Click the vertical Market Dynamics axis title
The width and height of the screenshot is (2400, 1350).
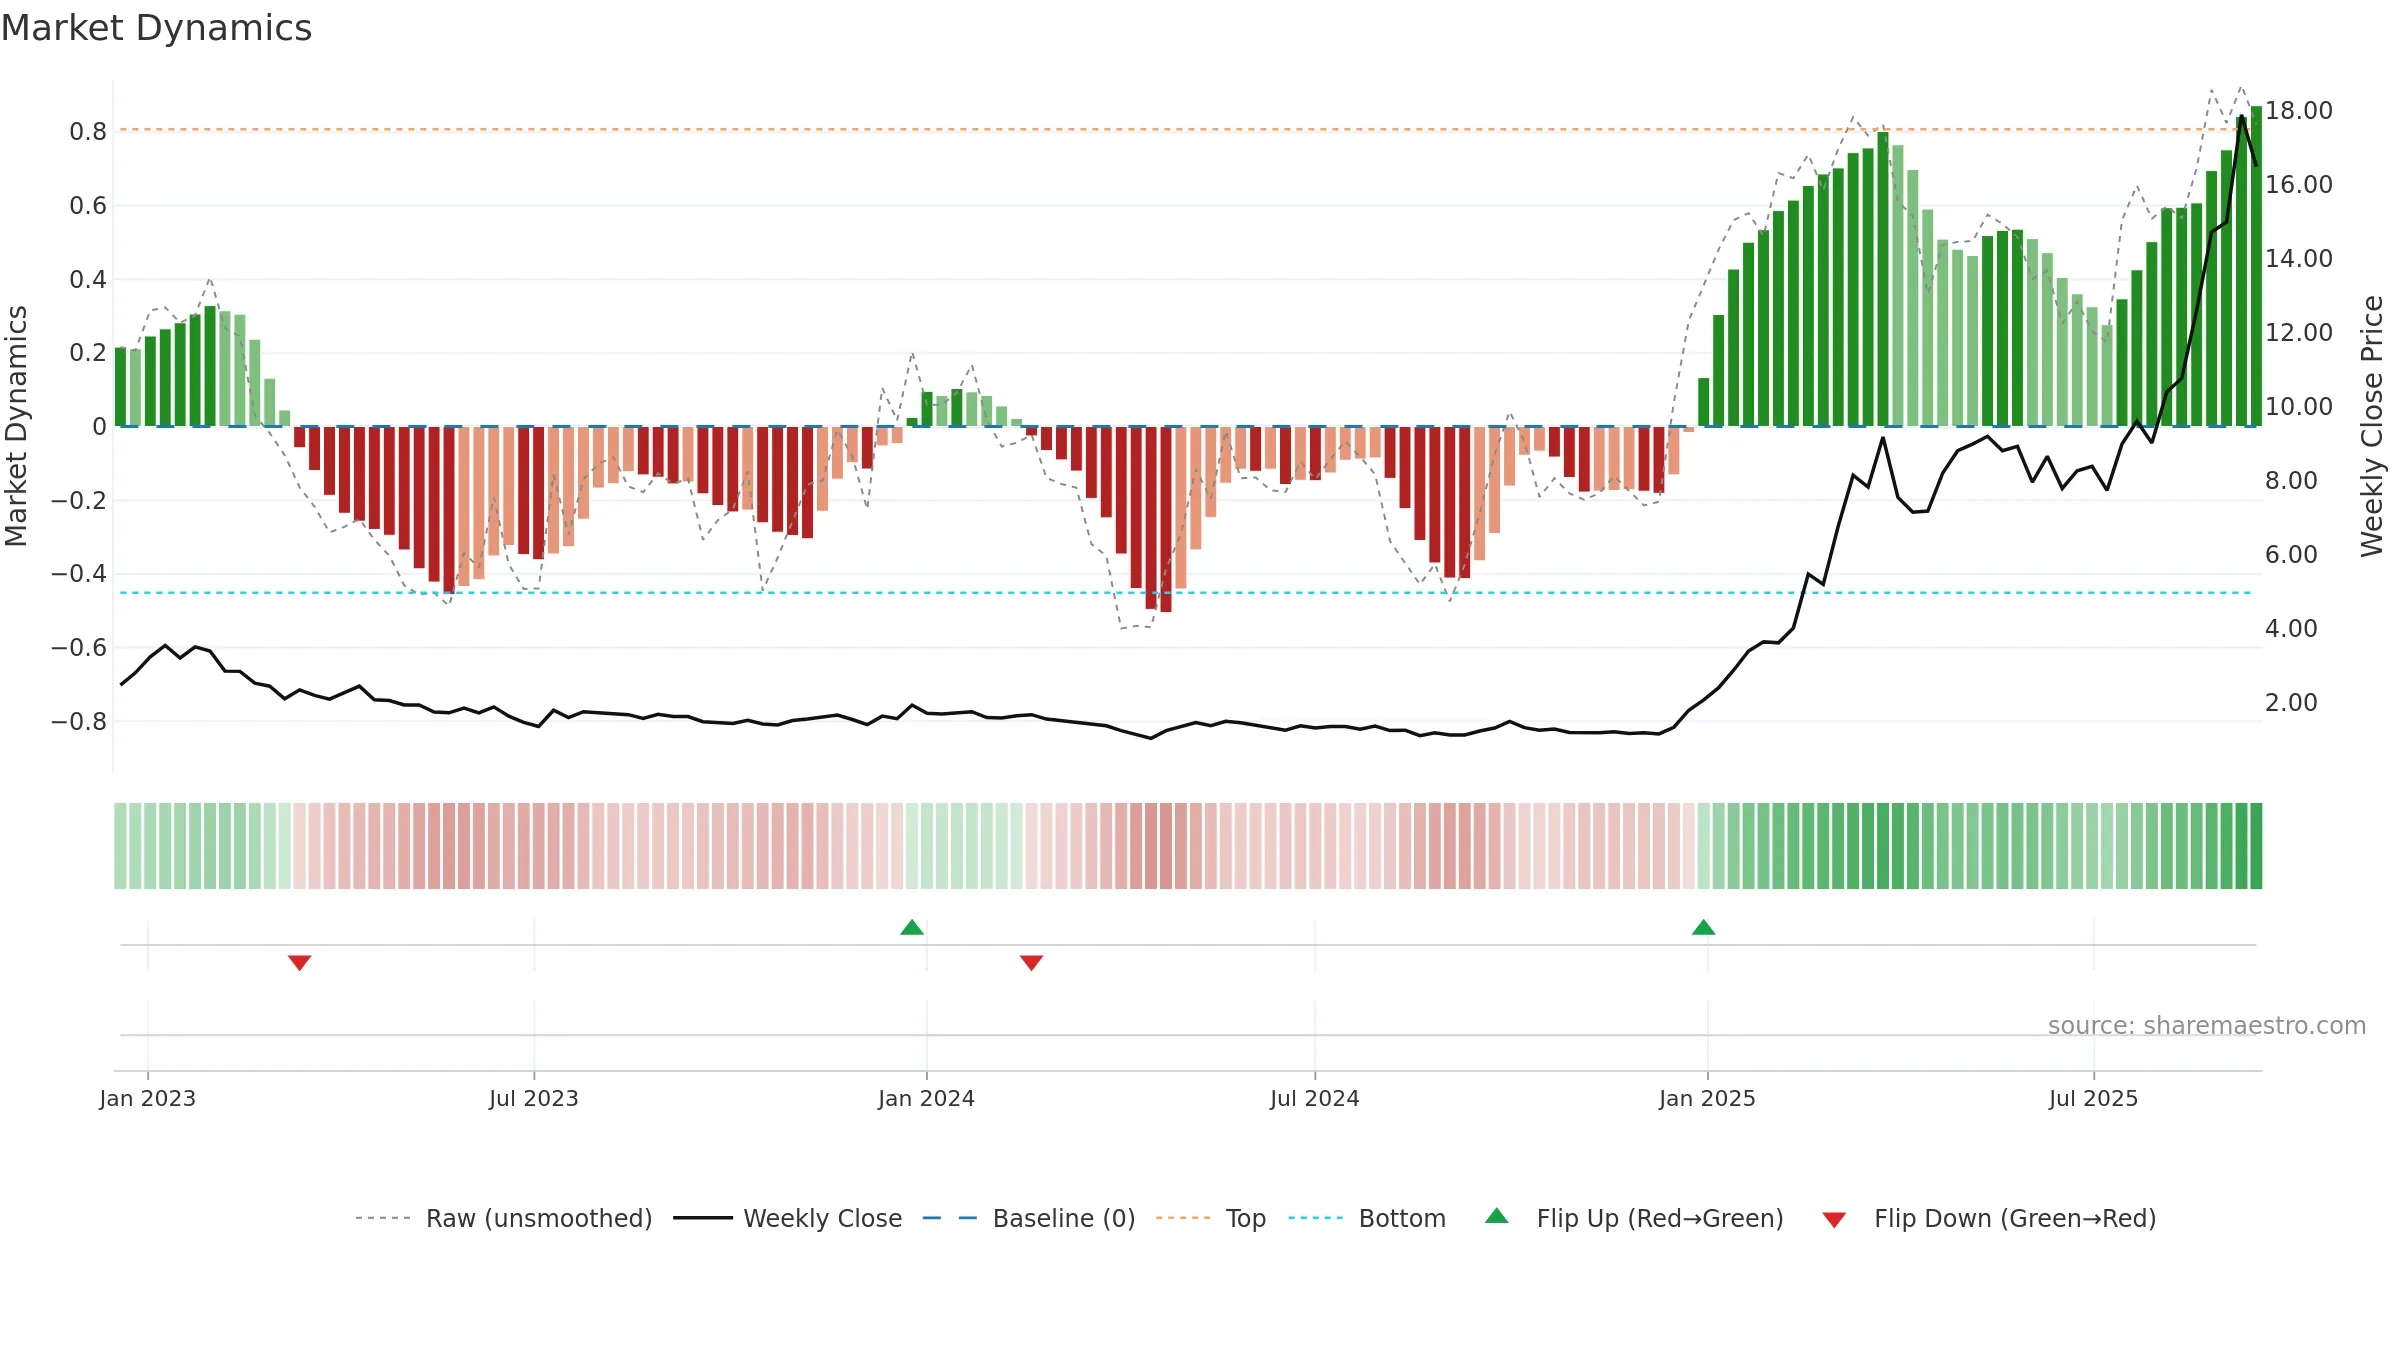point(16,426)
